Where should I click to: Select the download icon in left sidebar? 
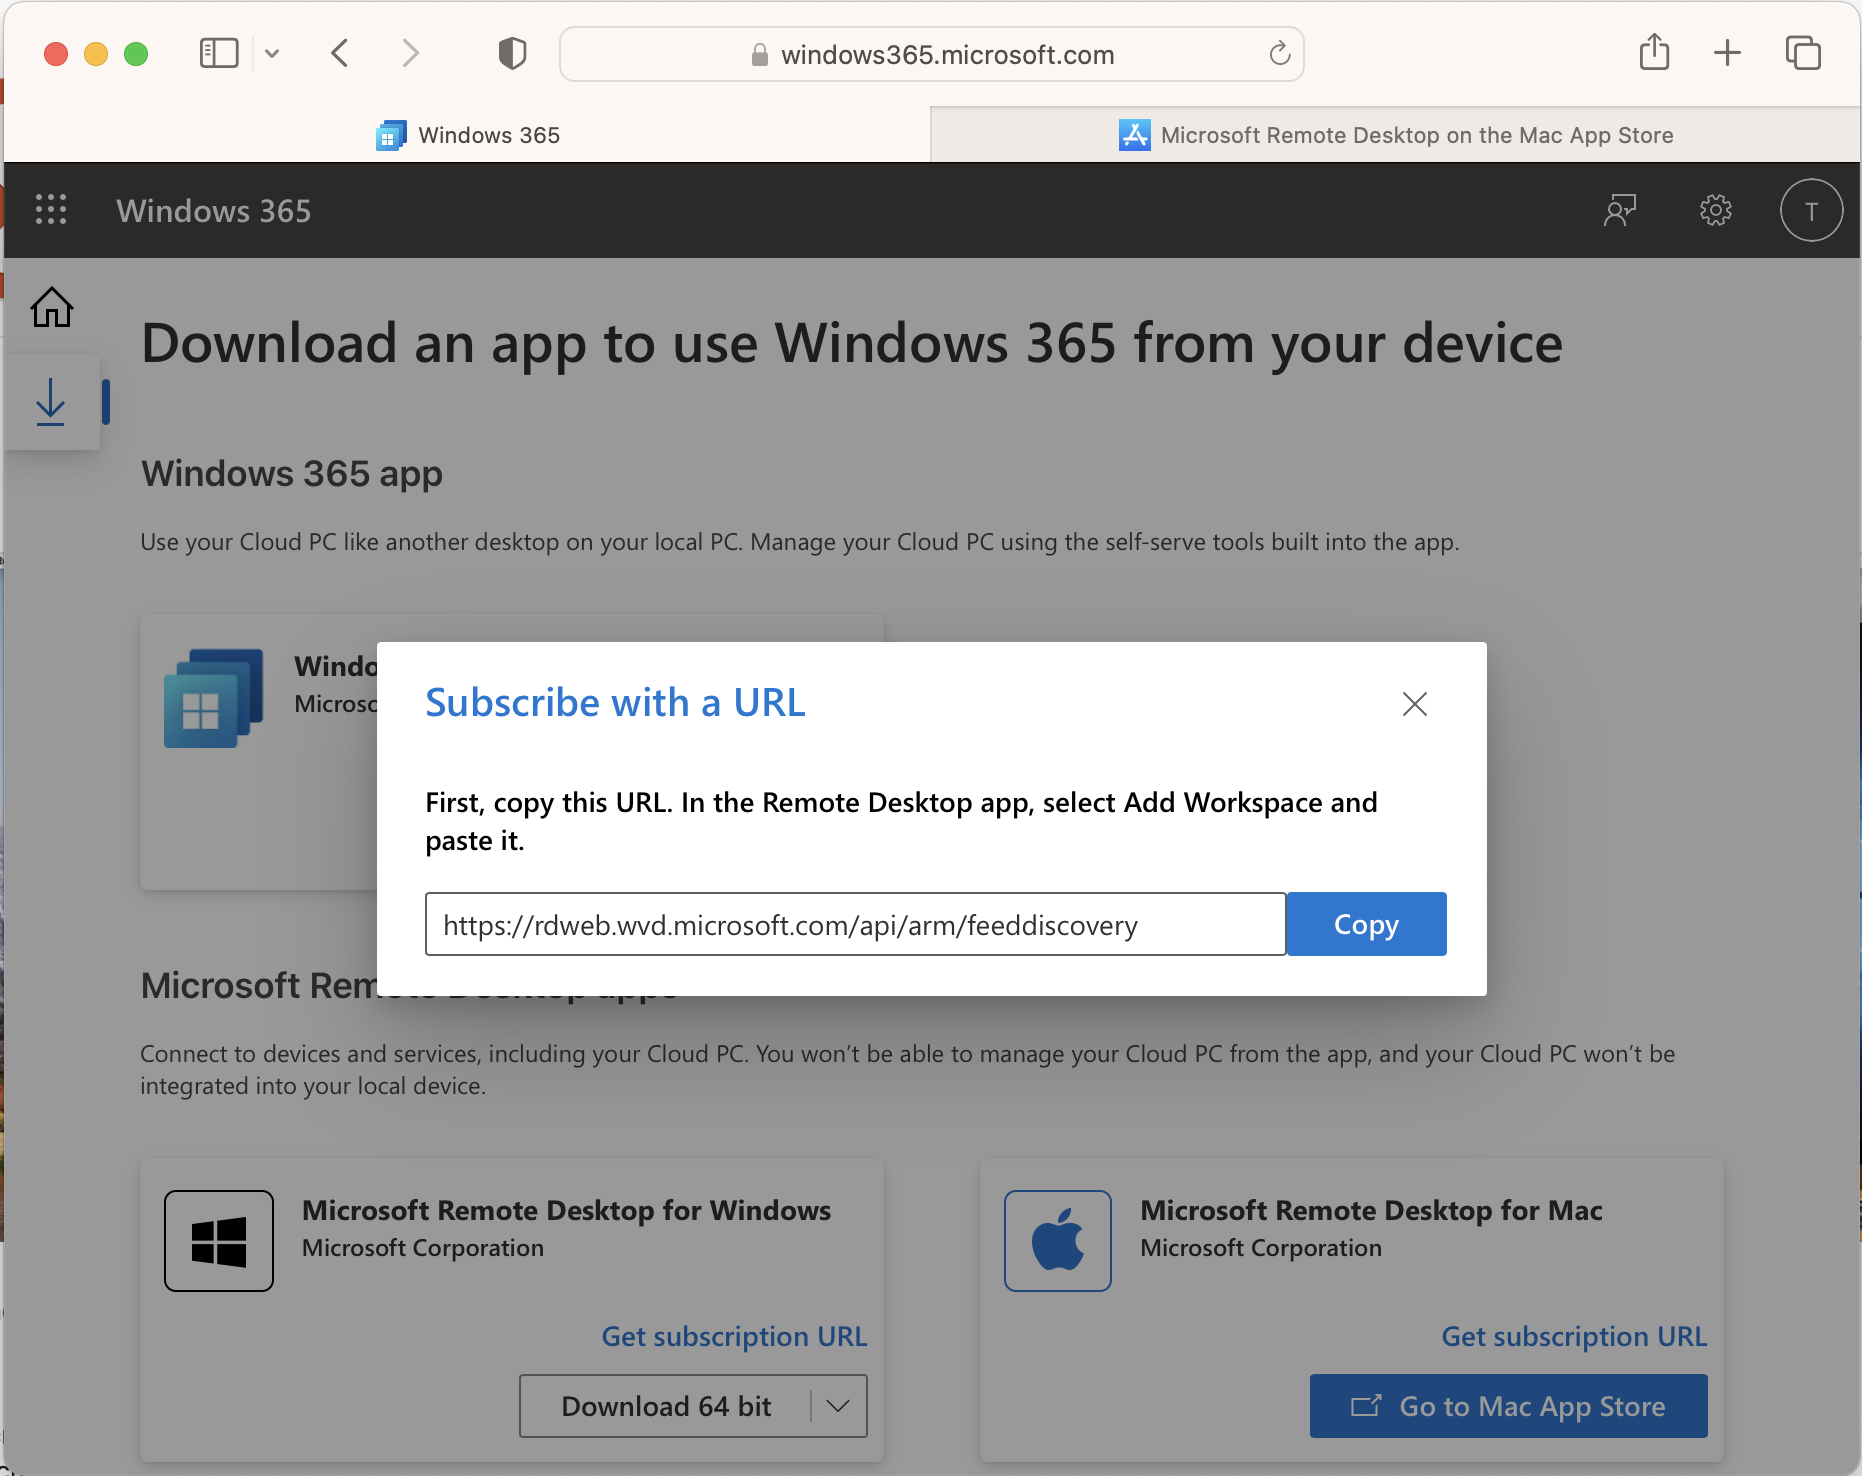tap(51, 402)
